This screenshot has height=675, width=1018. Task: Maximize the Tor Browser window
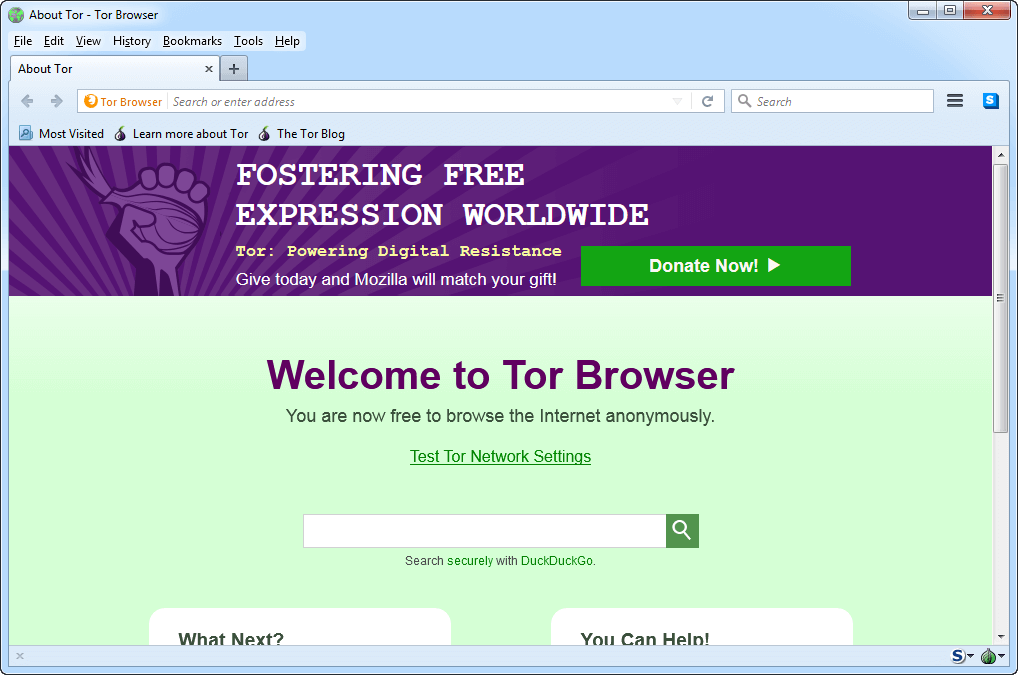click(x=950, y=10)
